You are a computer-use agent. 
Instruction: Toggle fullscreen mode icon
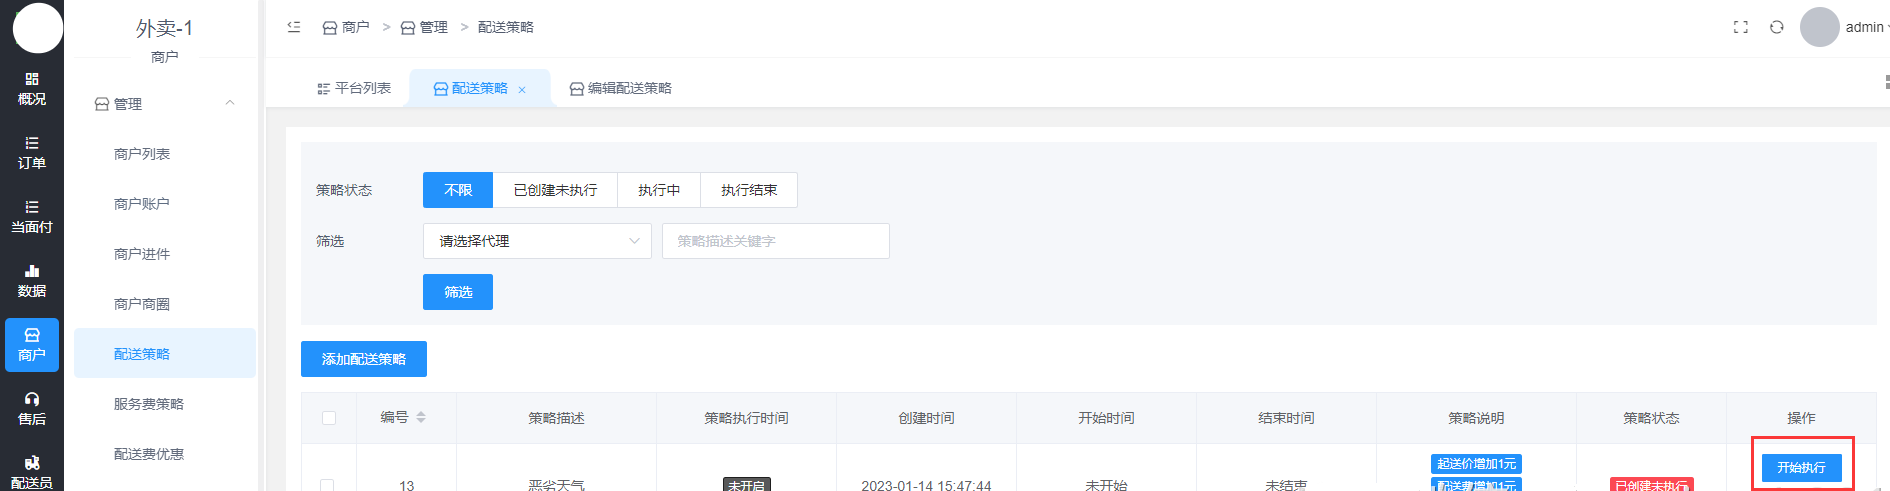pyautogui.click(x=1741, y=27)
